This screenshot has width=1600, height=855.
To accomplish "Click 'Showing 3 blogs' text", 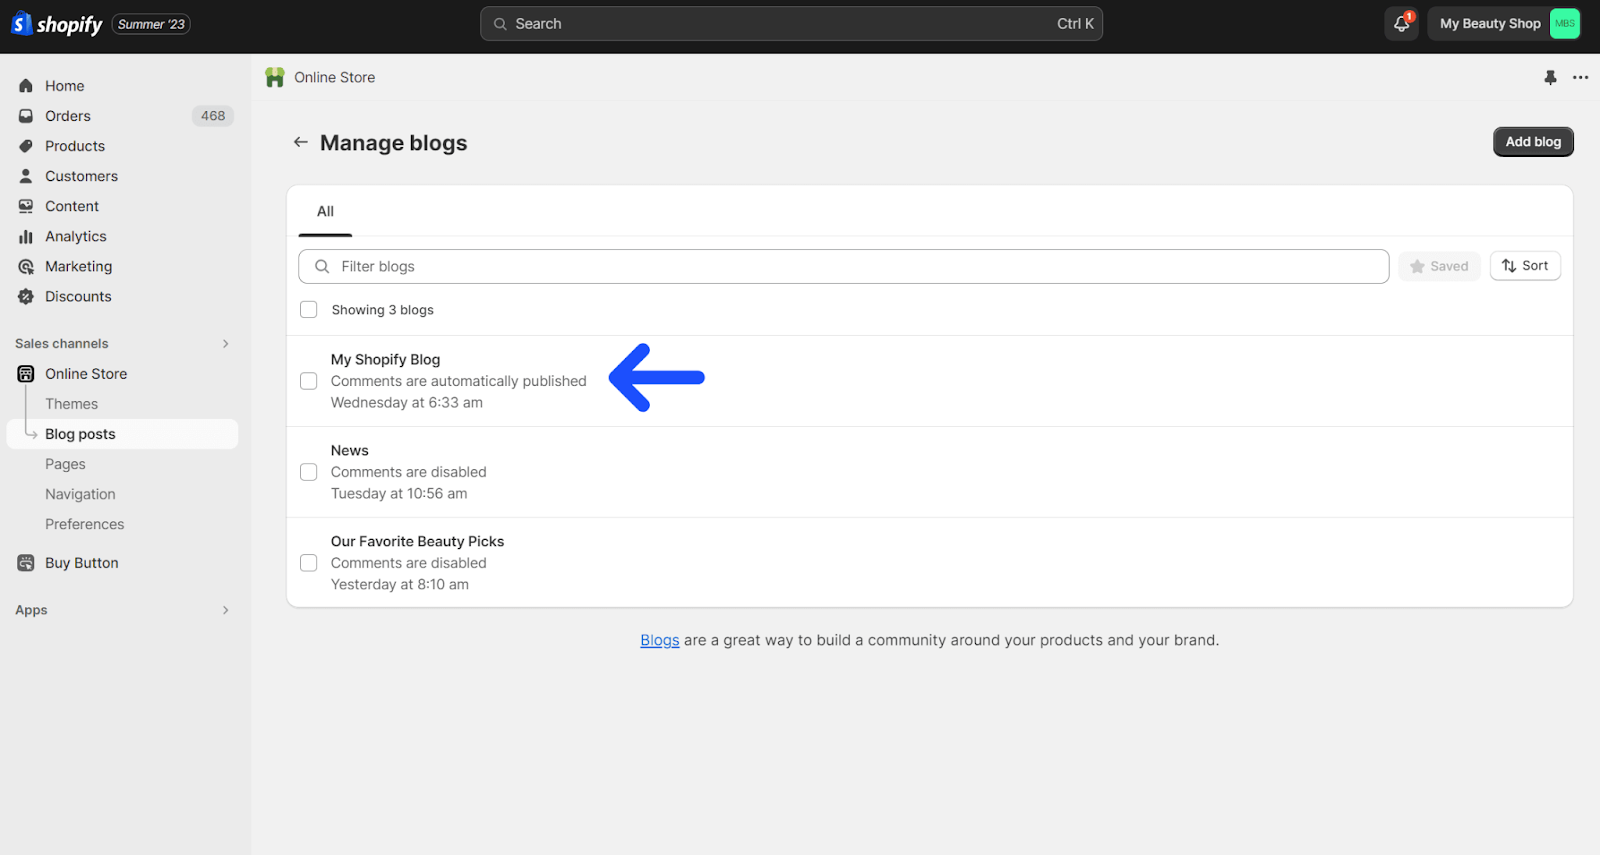I will tap(383, 310).
